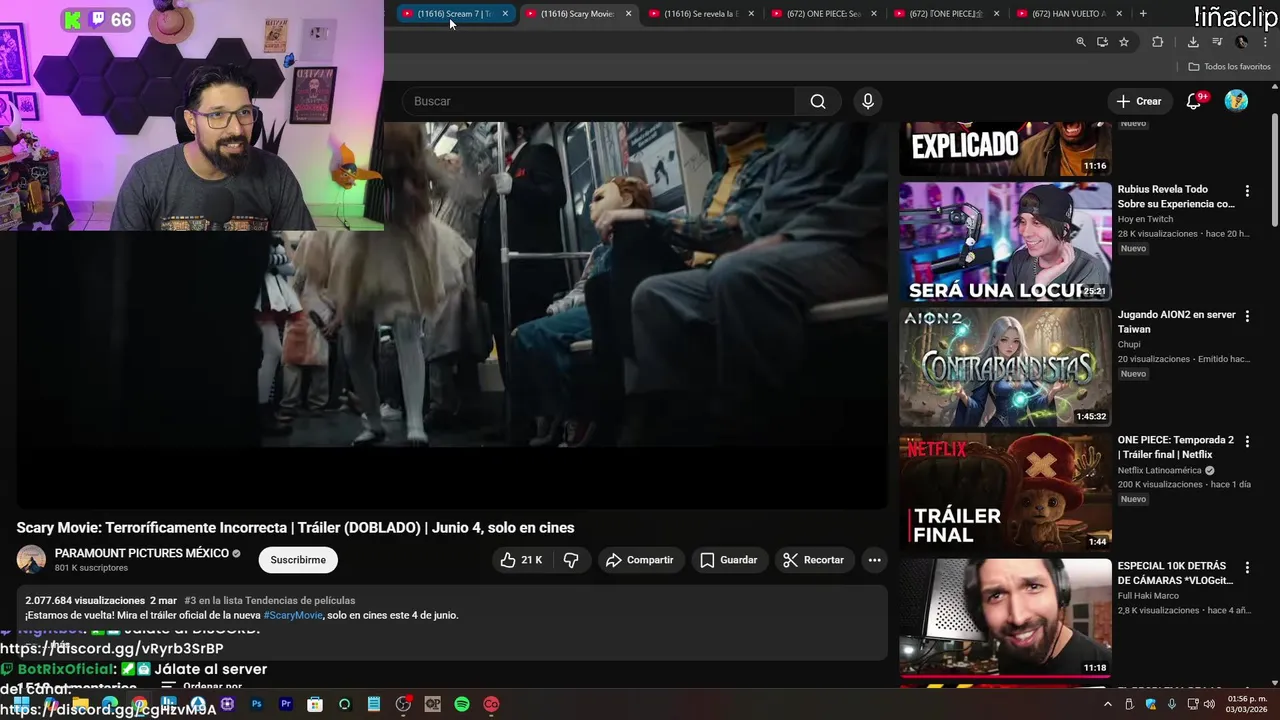The height and width of the screenshot is (720, 1280).
Task: Open options menu for Rubius Revela Todo
Action: tap(1247, 190)
